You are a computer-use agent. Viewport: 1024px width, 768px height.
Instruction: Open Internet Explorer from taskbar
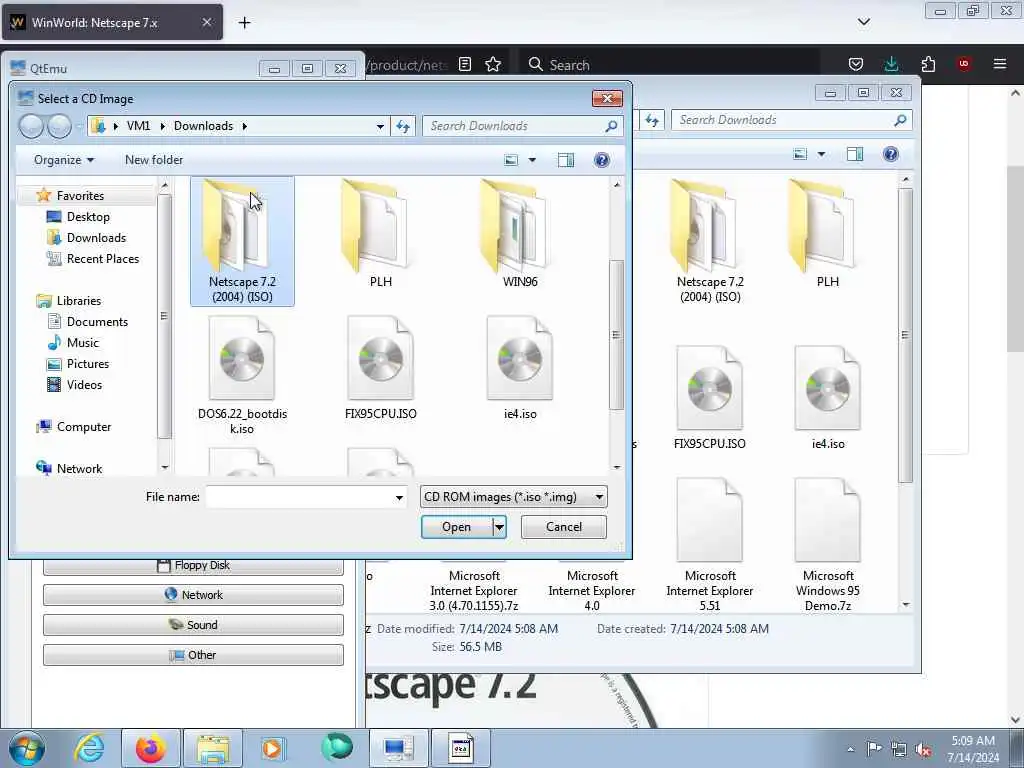pyautogui.click(x=89, y=748)
